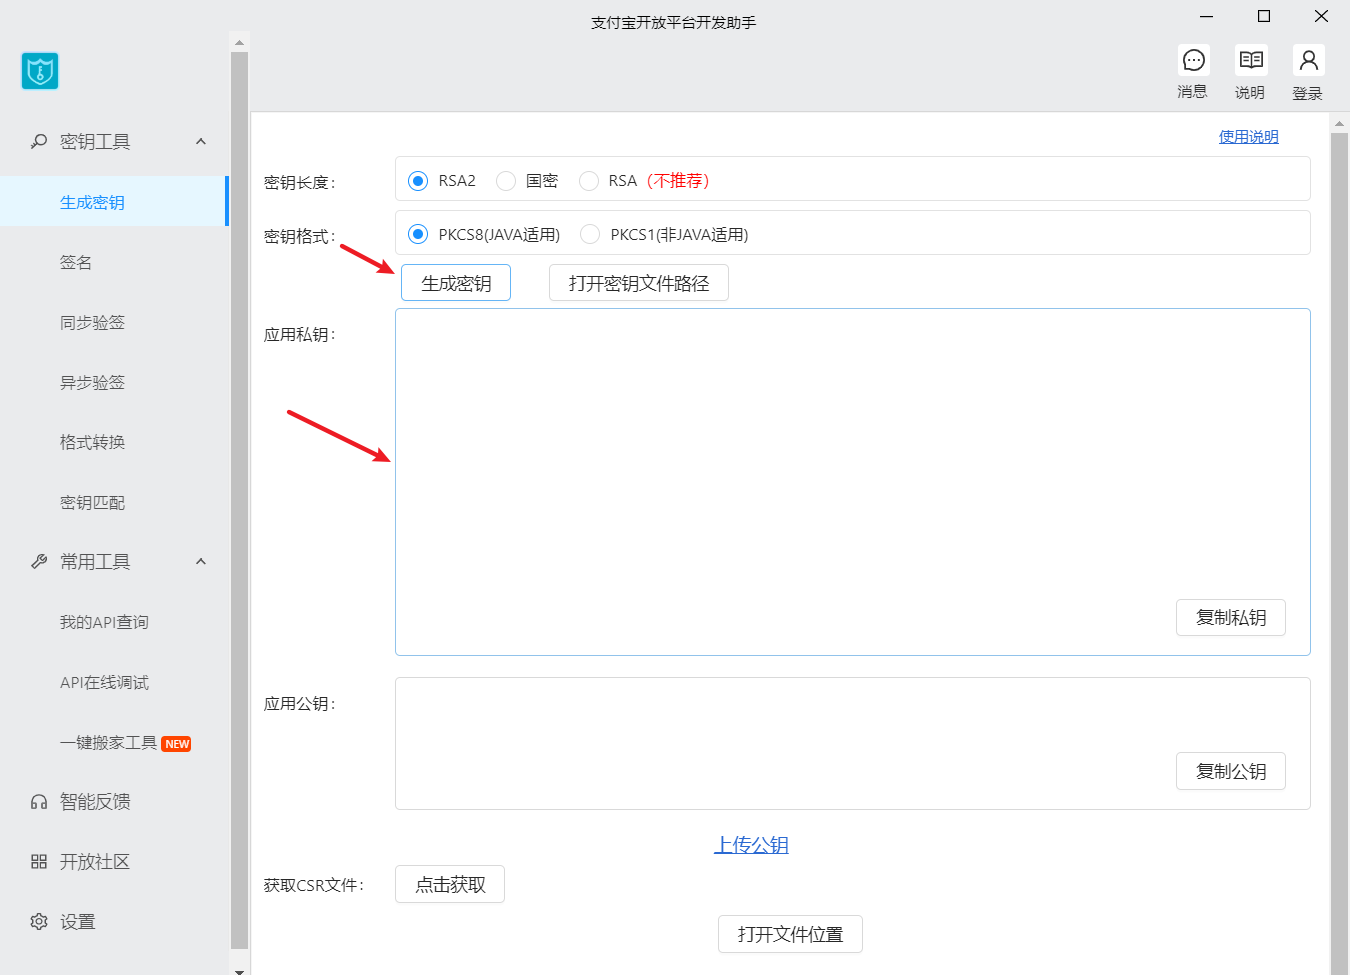This screenshot has height=975, width=1350.
Task: Maximize the application window
Action: (1264, 16)
